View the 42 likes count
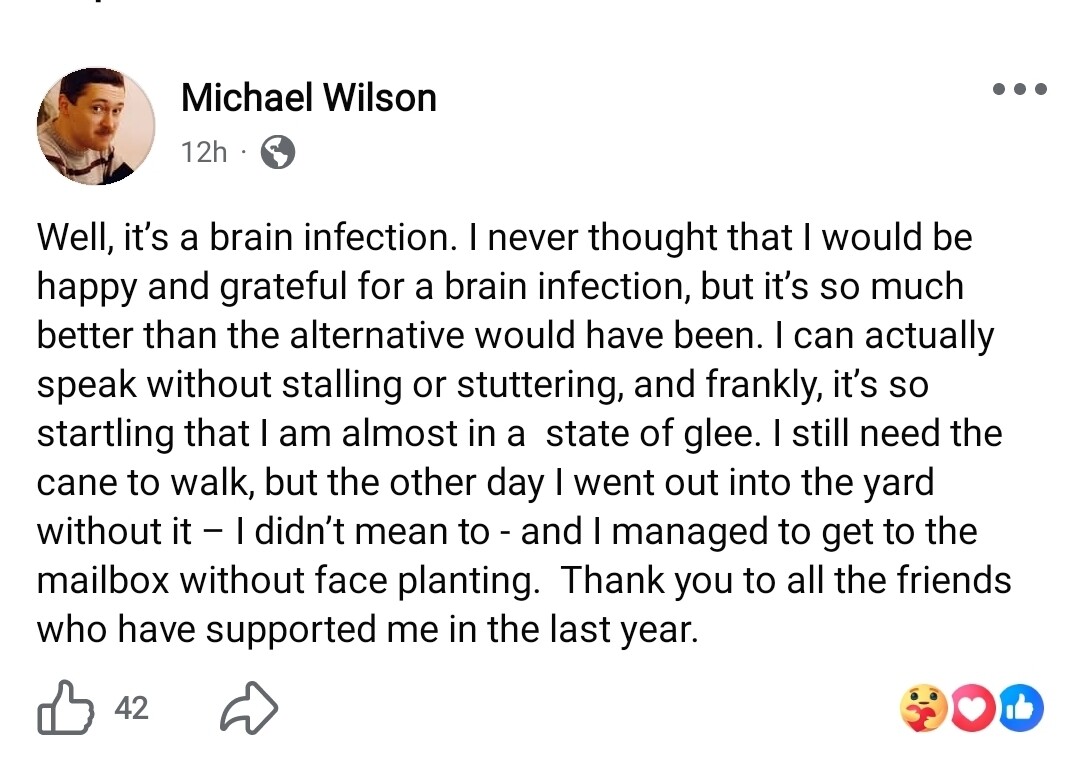 coord(131,708)
